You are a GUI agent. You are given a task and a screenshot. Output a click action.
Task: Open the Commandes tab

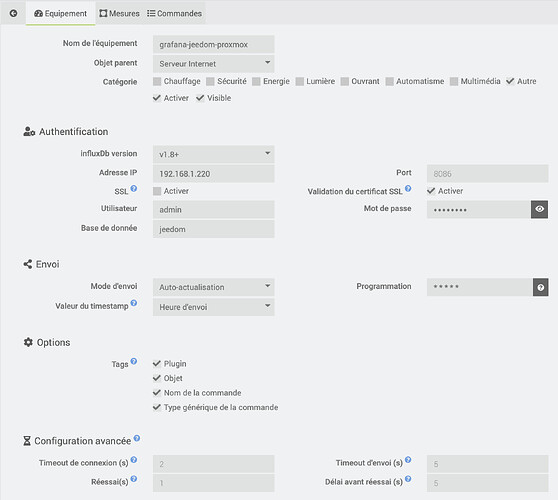coord(174,14)
